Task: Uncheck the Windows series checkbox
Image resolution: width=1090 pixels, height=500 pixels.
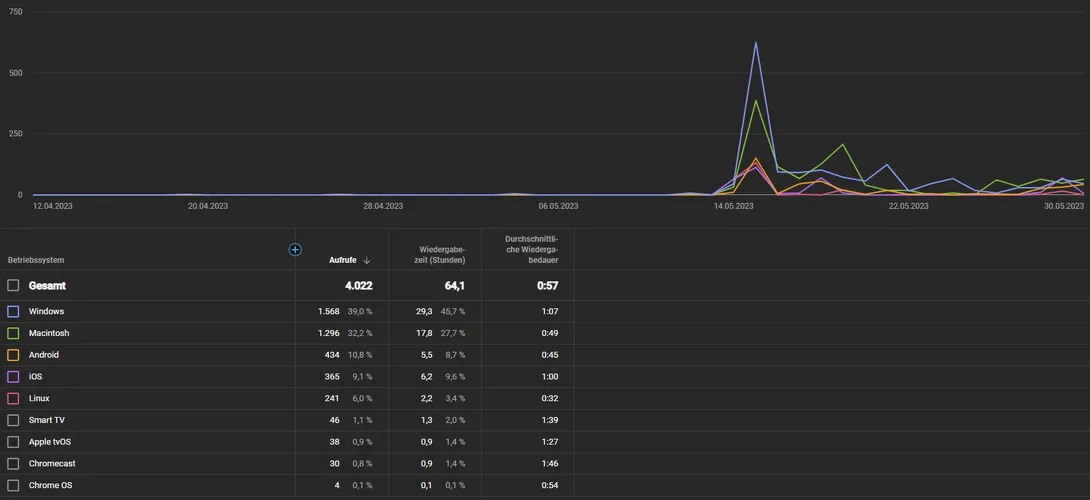Action: [x=13, y=312]
